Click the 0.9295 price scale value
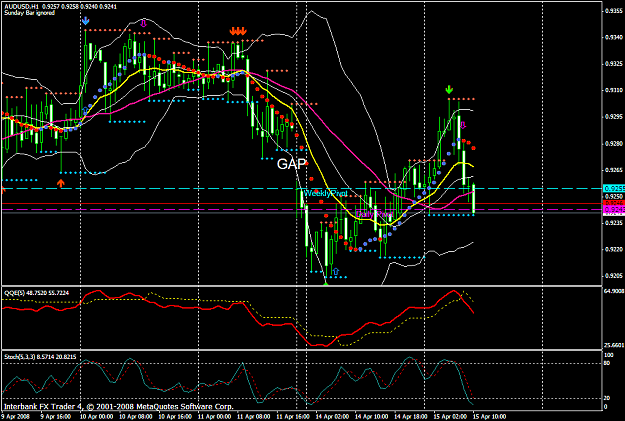Viewport: 625px width, 421px height. [x=614, y=117]
